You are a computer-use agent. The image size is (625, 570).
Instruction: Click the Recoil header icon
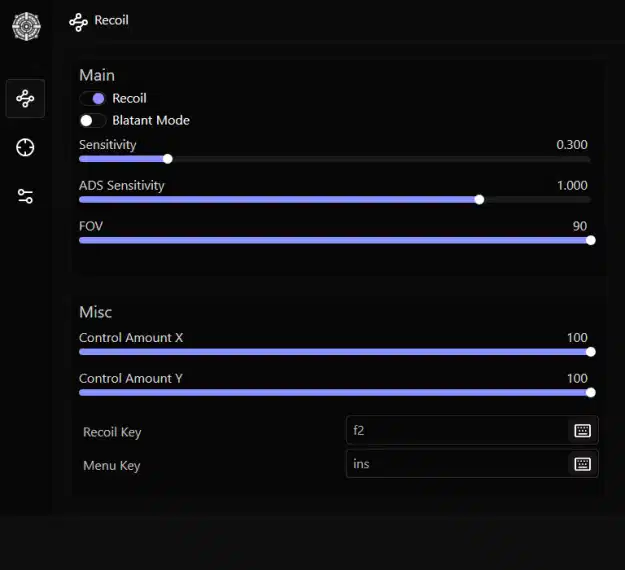point(79,22)
